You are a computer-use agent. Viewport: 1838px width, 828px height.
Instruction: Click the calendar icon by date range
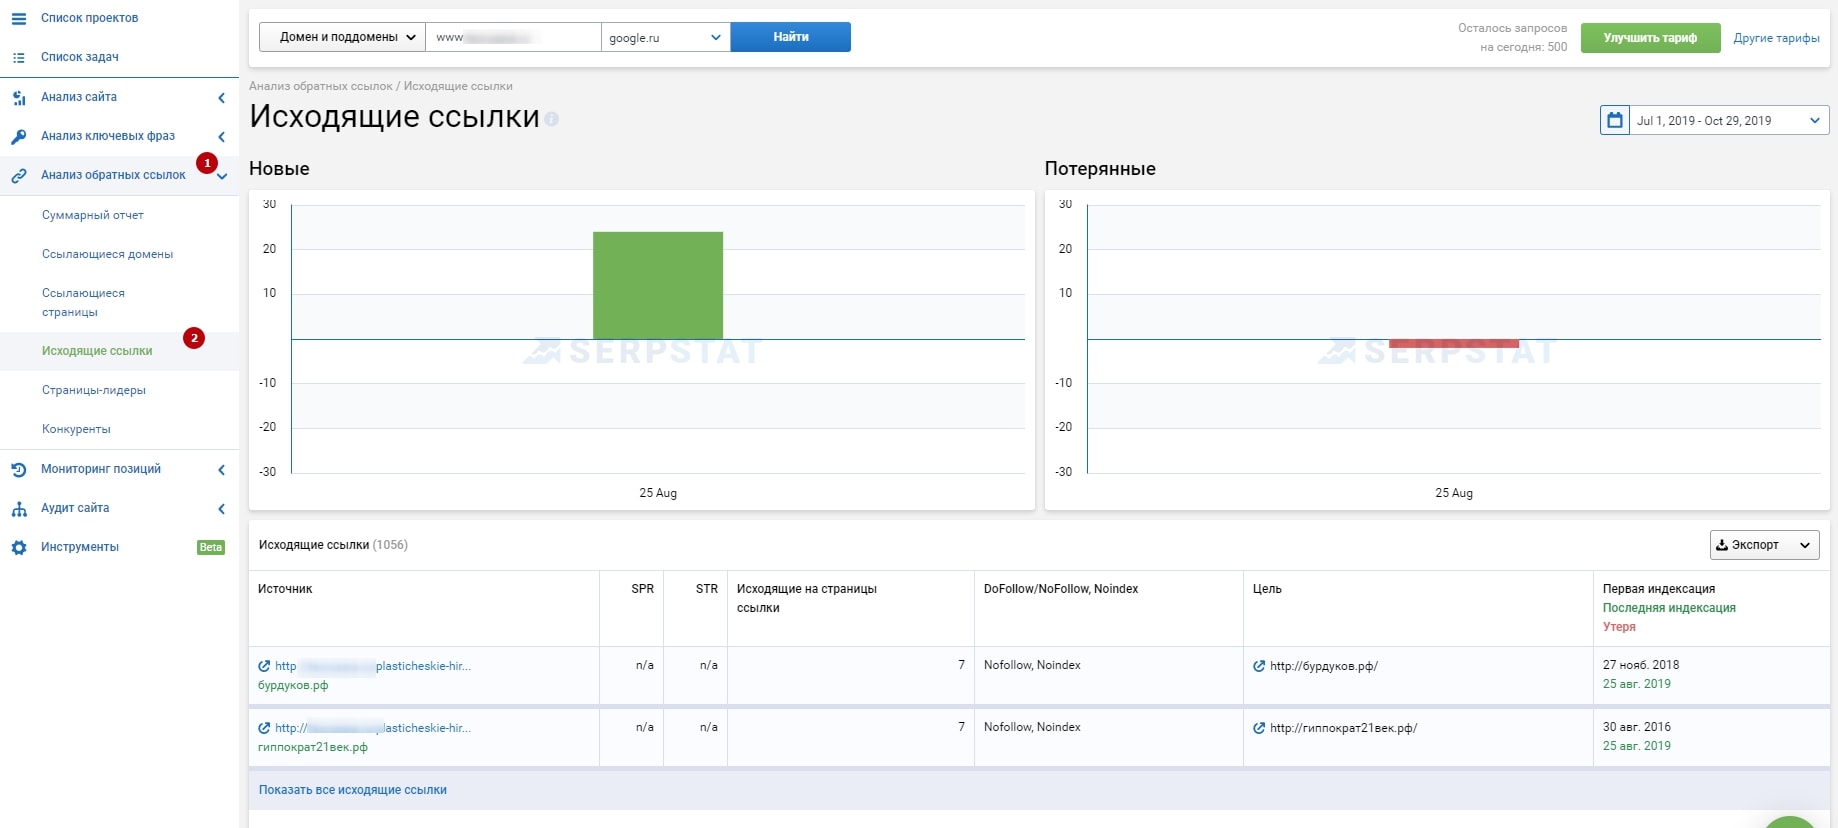pyautogui.click(x=1614, y=121)
